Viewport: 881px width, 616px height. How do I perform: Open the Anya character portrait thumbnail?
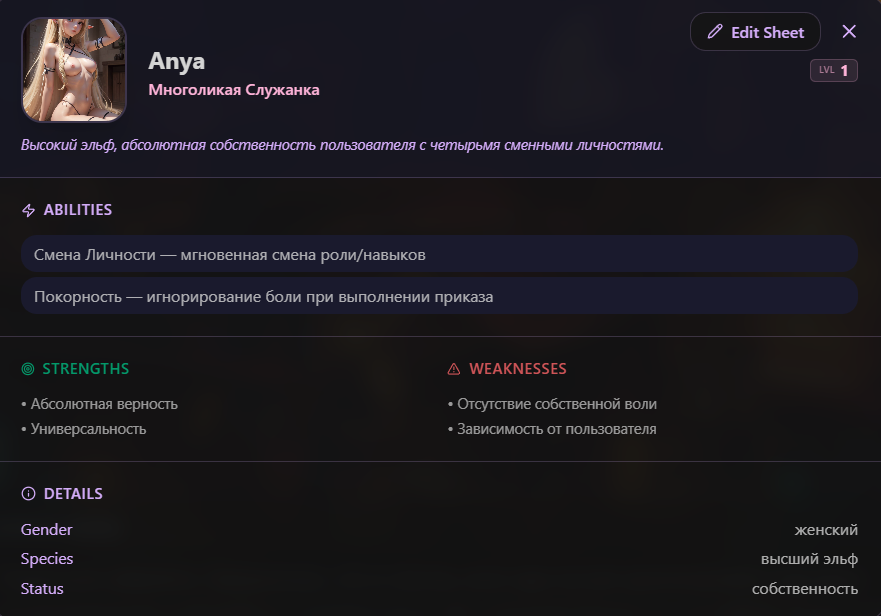(74, 70)
